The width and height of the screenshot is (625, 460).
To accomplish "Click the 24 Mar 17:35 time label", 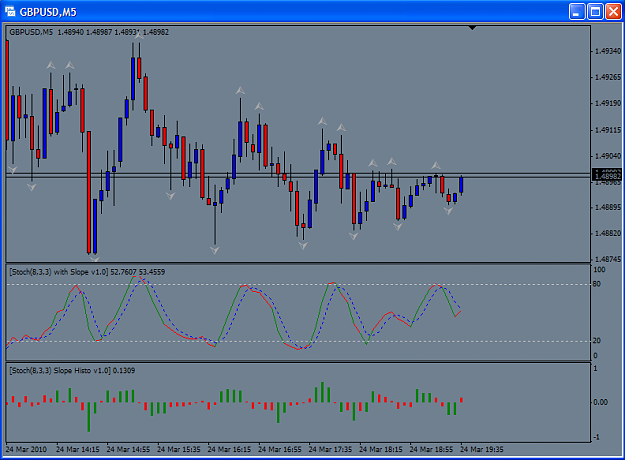I will 330,449.
